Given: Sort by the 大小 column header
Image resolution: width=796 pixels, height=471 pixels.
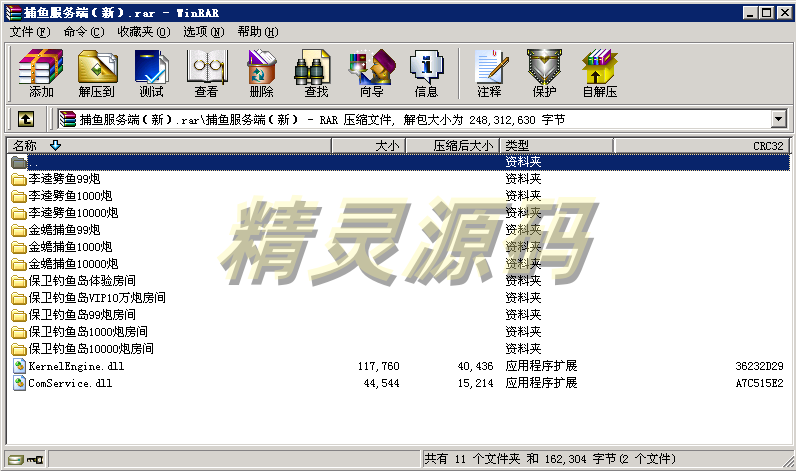Looking at the screenshot, I should point(369,146).
